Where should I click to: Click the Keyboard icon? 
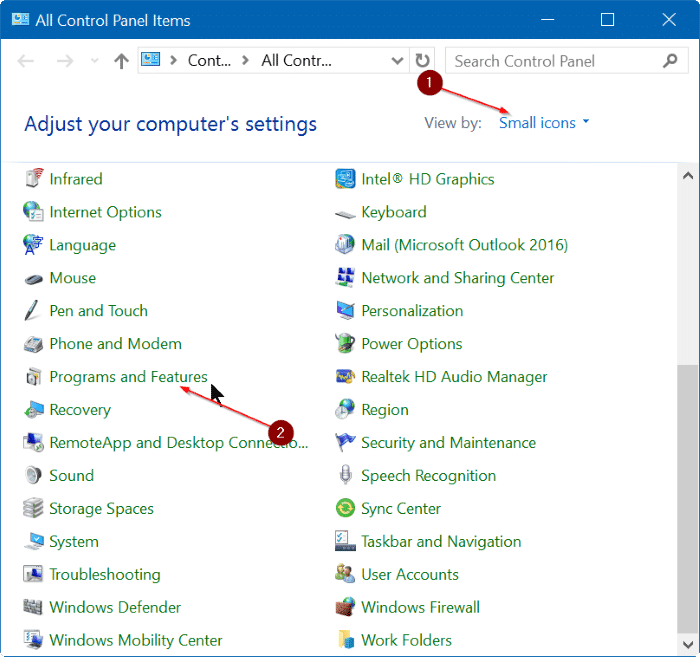[x=346, y=215]
